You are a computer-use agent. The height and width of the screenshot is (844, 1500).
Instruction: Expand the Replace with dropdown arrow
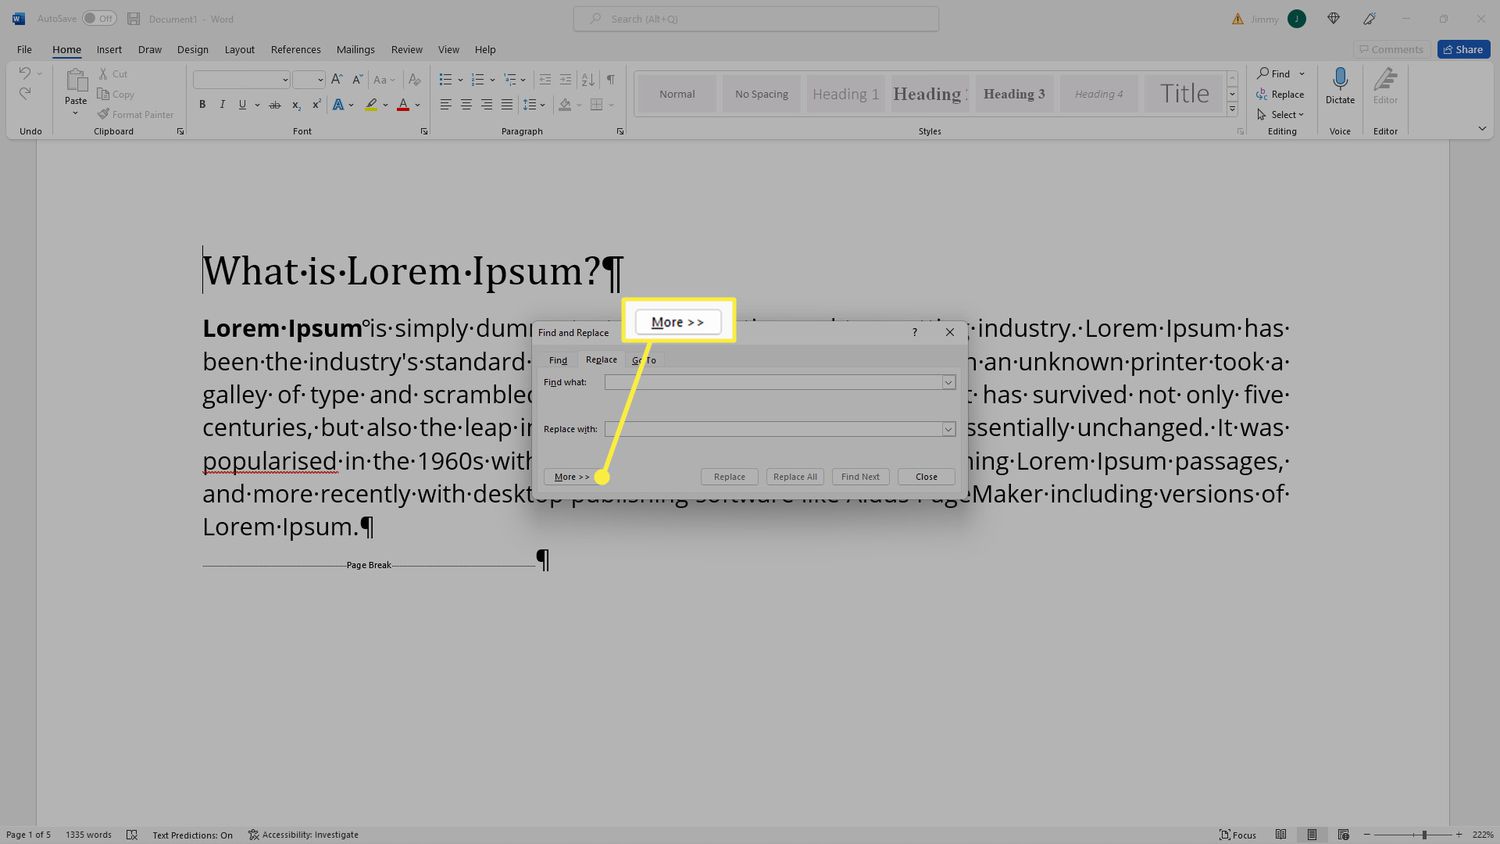pyautogui.click(x=948, y=429)
